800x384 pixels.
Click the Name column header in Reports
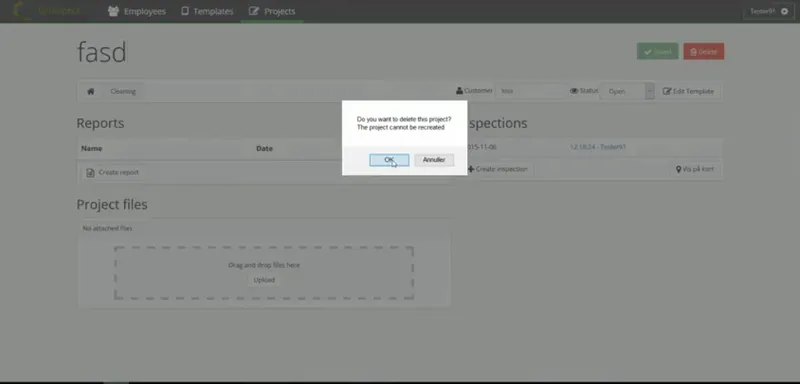92,148
